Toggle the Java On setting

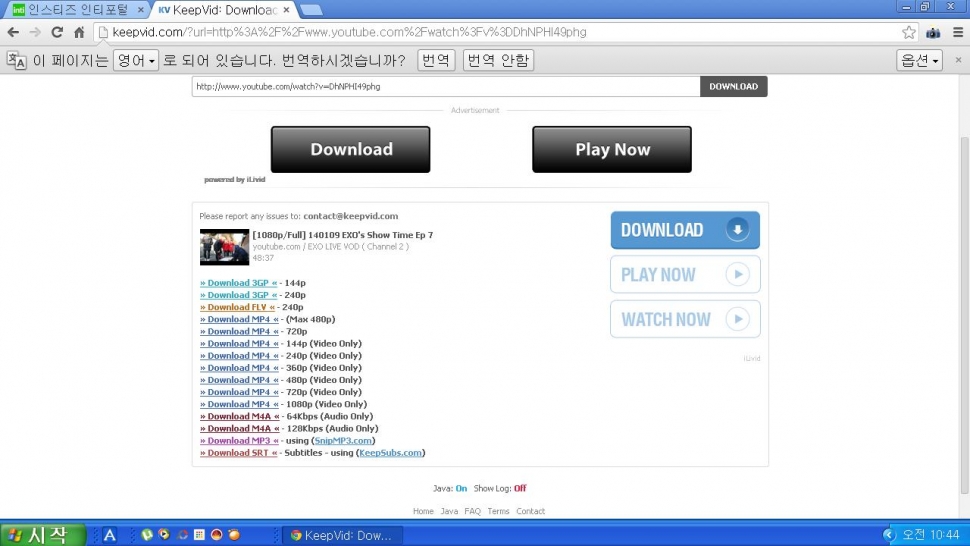coord(461,489)
